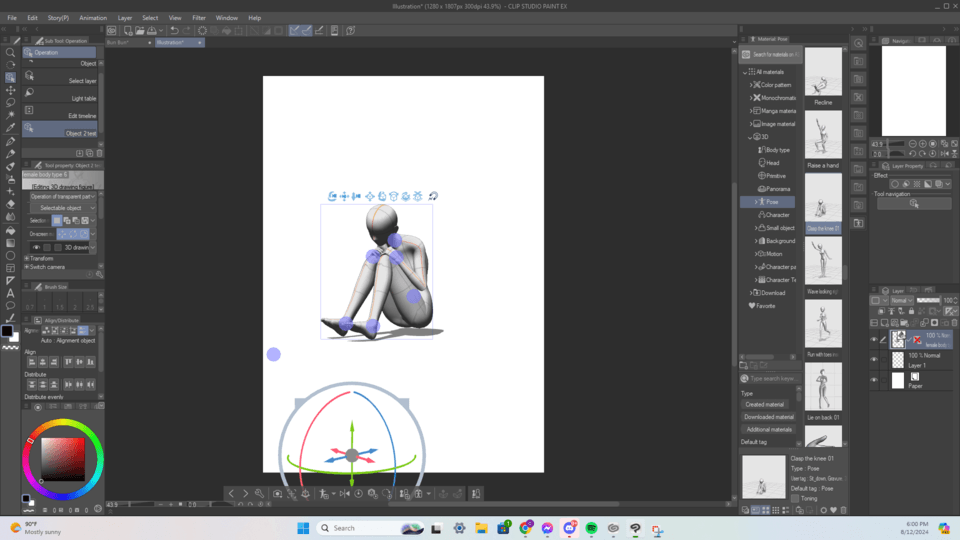Screen dimensions: 960x540
Task: Click flip horizontal icon in Navigator
Action: tap(943, 154)
